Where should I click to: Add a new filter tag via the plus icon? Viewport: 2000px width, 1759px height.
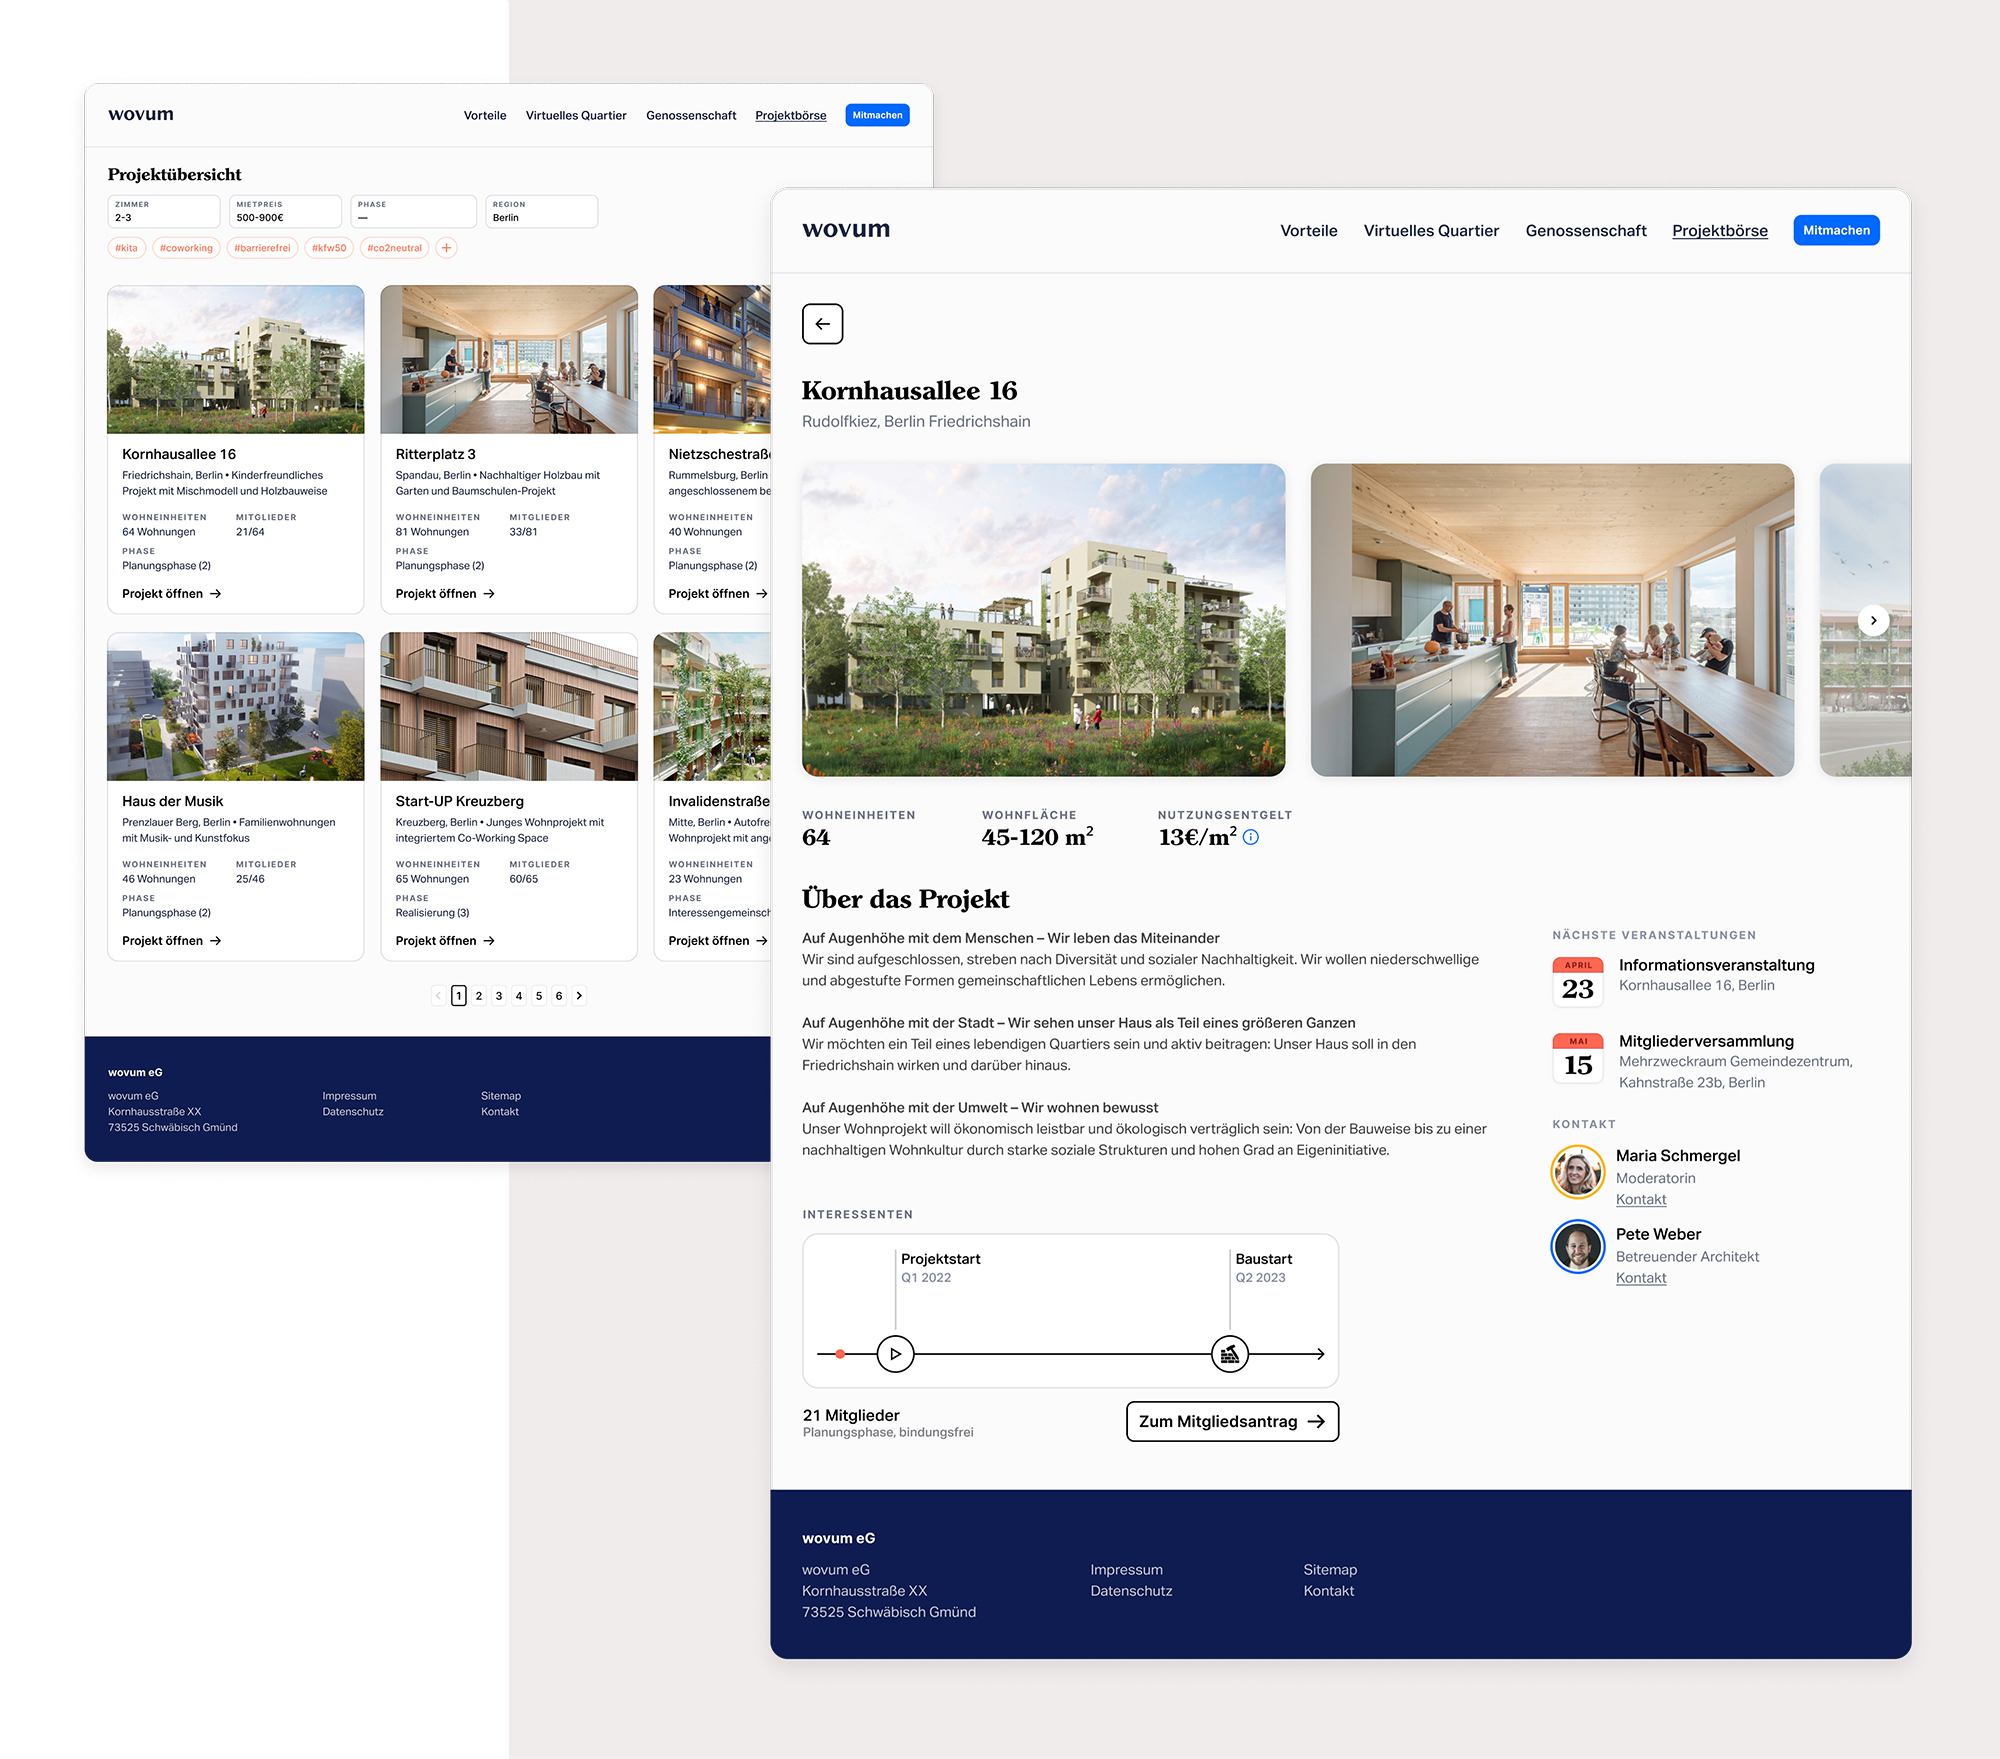(x=446, y=247)
